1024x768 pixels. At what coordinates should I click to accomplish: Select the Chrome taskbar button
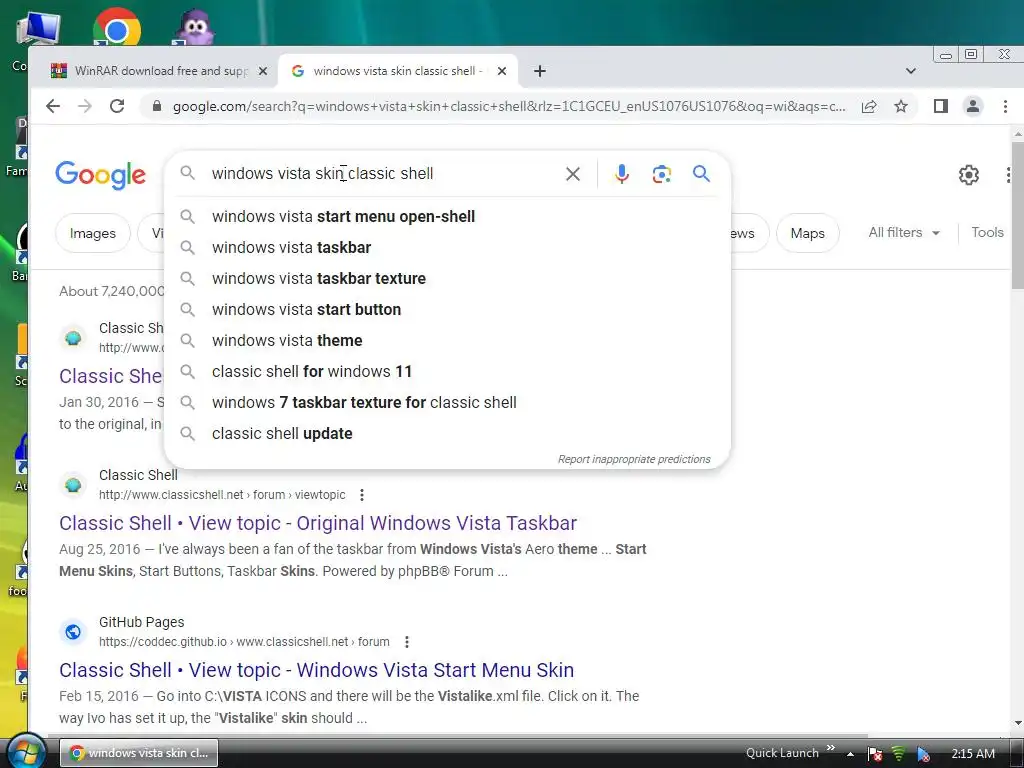click(139, 753)
